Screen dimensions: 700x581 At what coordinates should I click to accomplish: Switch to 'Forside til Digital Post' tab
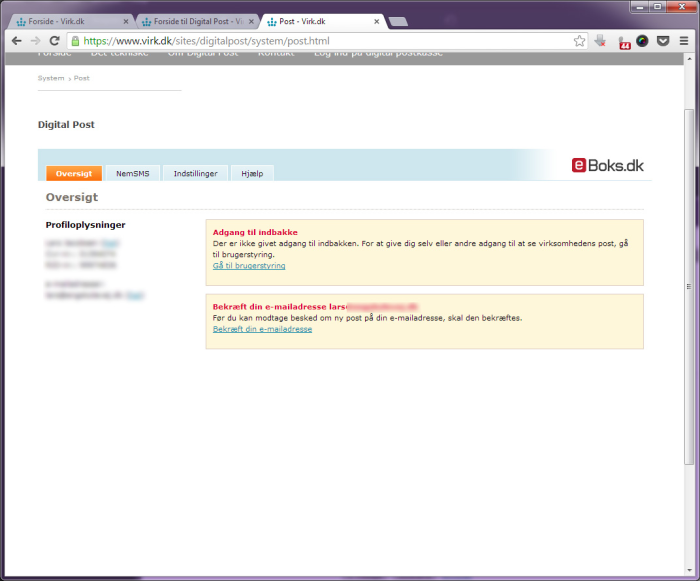tap(198, 21)
